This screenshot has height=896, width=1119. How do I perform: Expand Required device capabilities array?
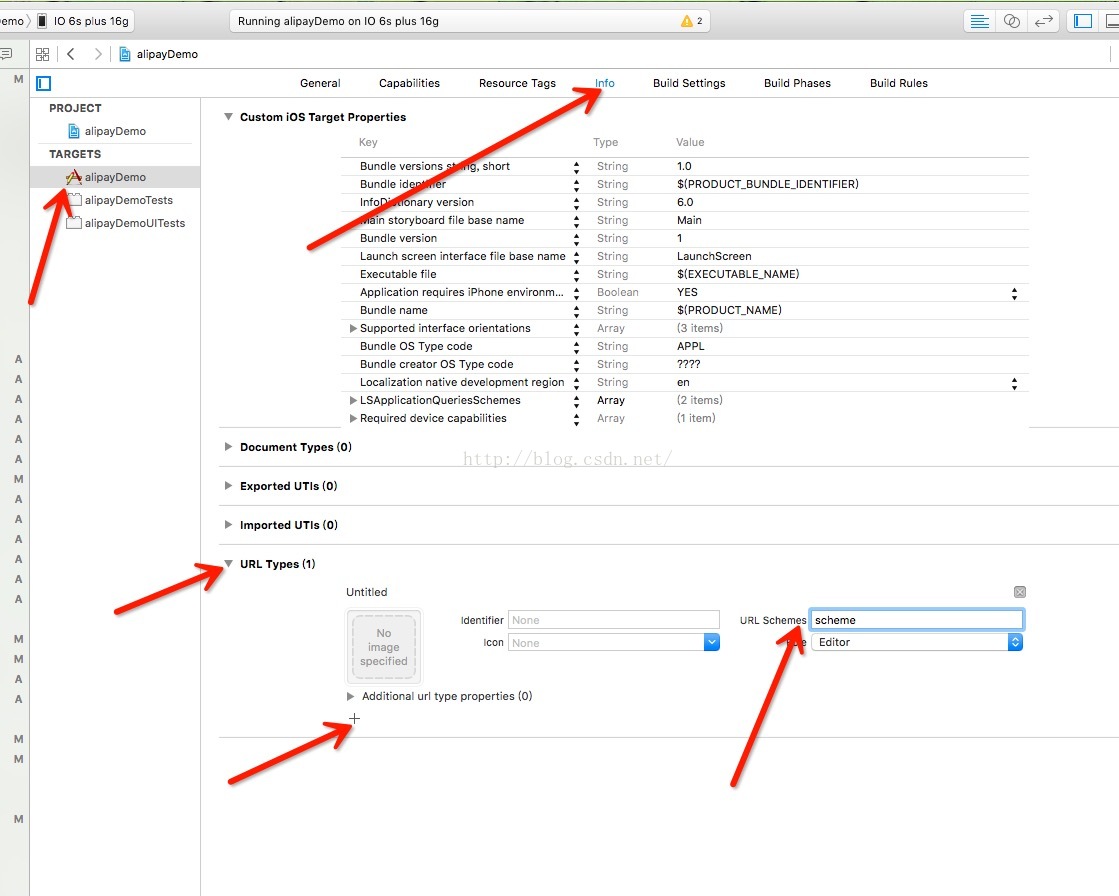coord(353,419)
